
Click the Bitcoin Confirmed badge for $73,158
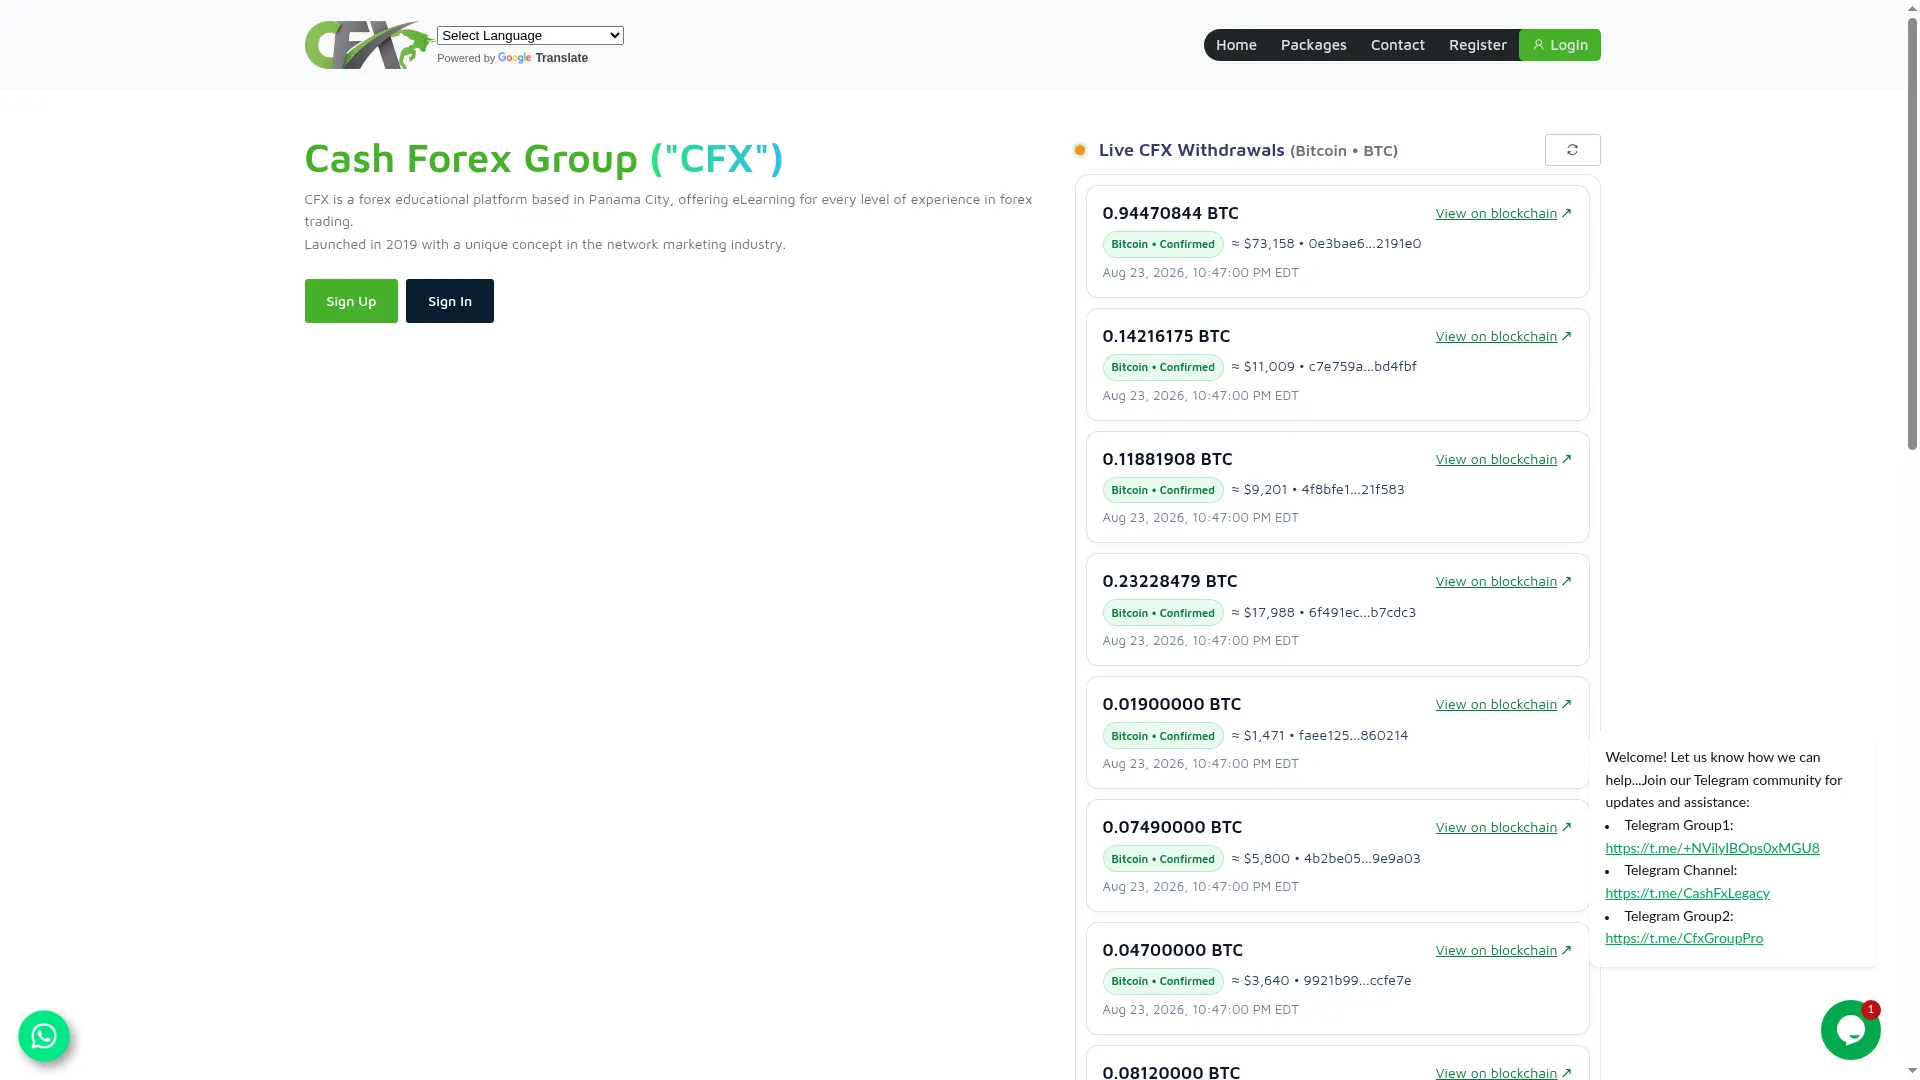(x=1163, y=244)
